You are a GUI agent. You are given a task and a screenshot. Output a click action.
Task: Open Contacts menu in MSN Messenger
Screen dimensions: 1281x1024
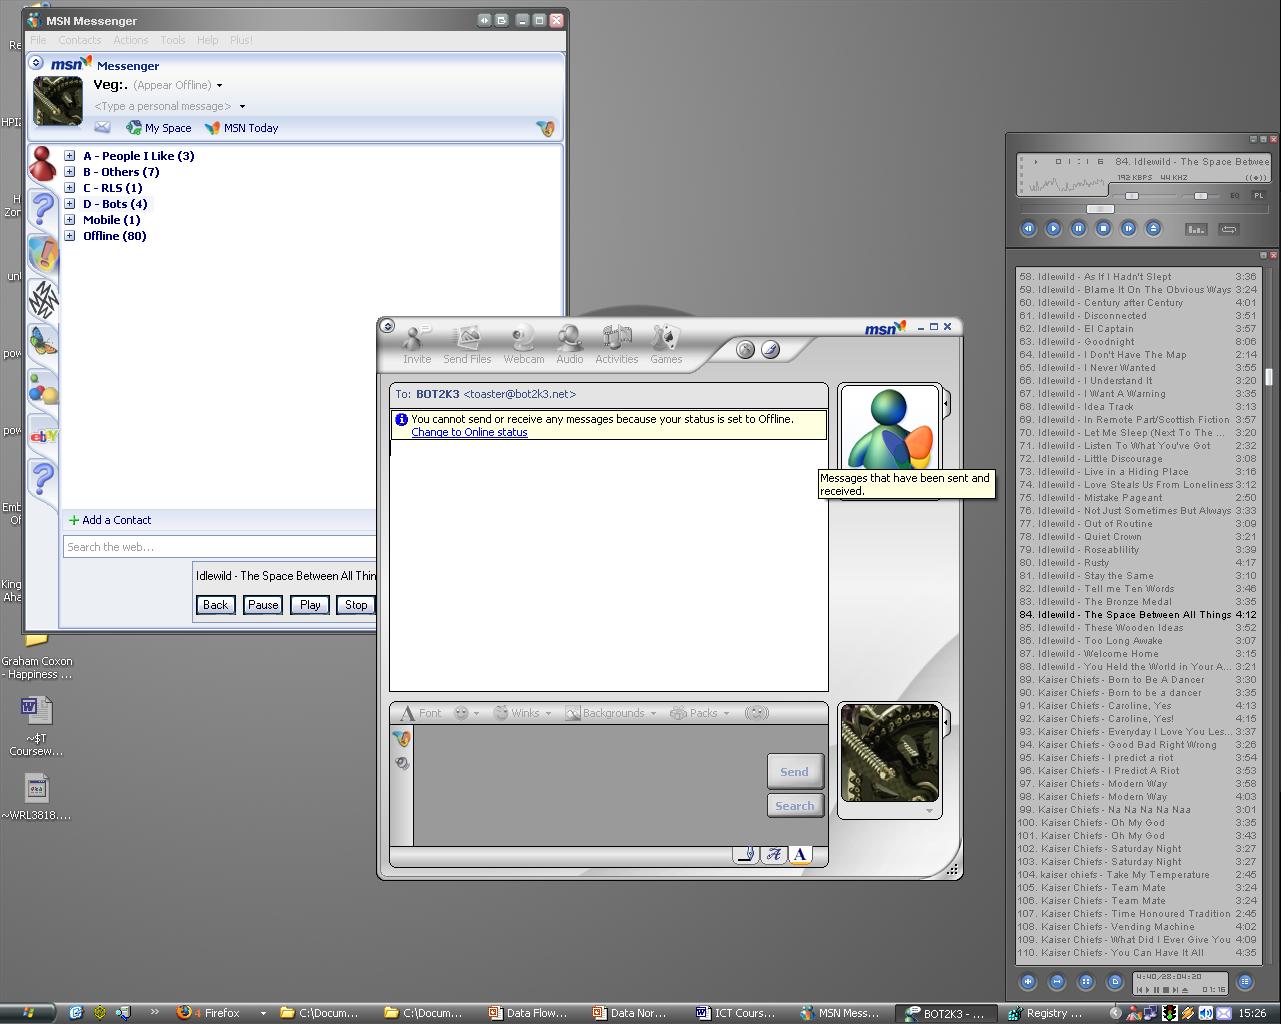[79, 40]
